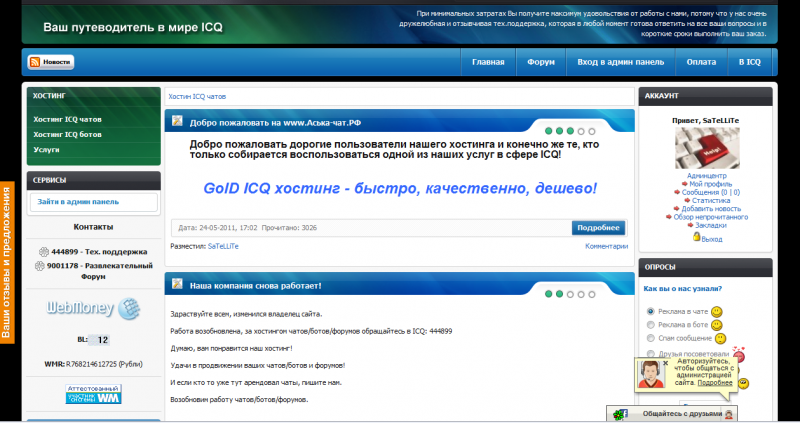Click operator icon at right of chat bar

click(x=729, y=414)
